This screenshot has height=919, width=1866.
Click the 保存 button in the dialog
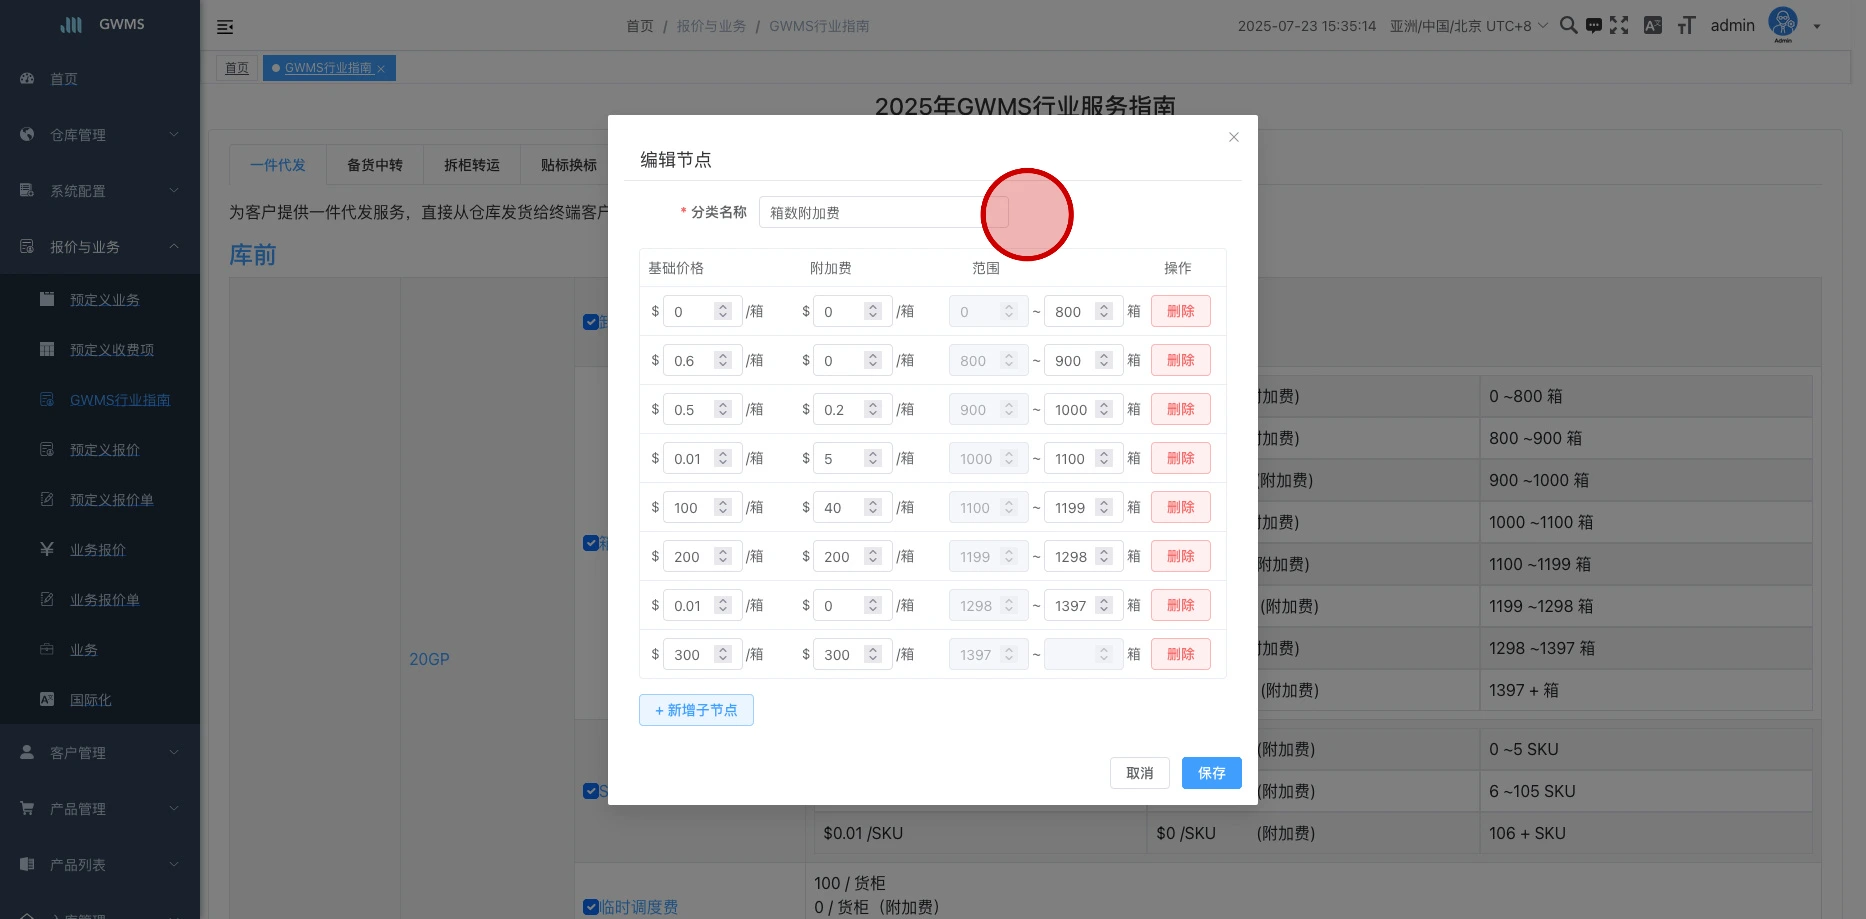(1211, 773)
